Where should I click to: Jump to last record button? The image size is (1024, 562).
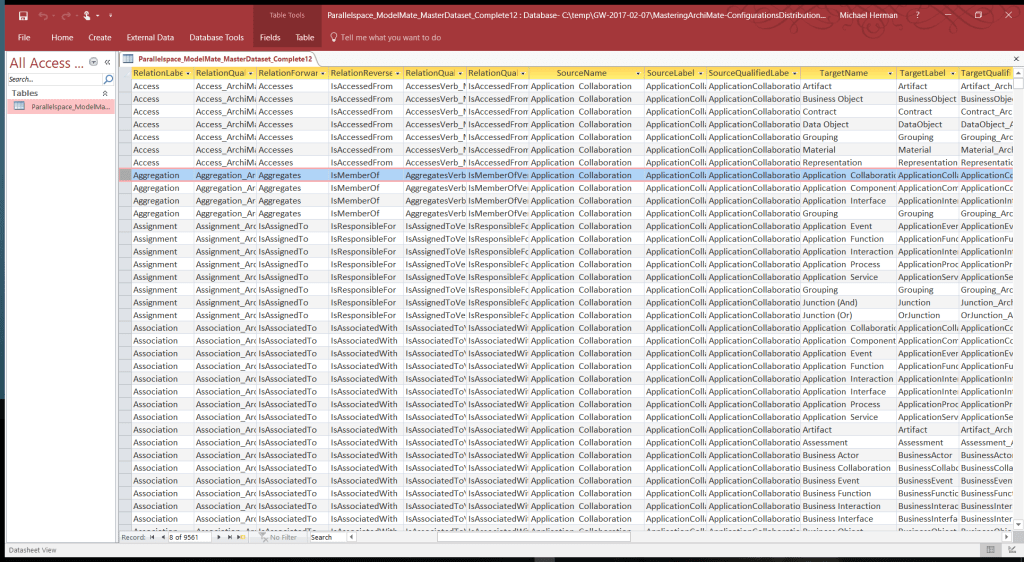click(229, 537)
